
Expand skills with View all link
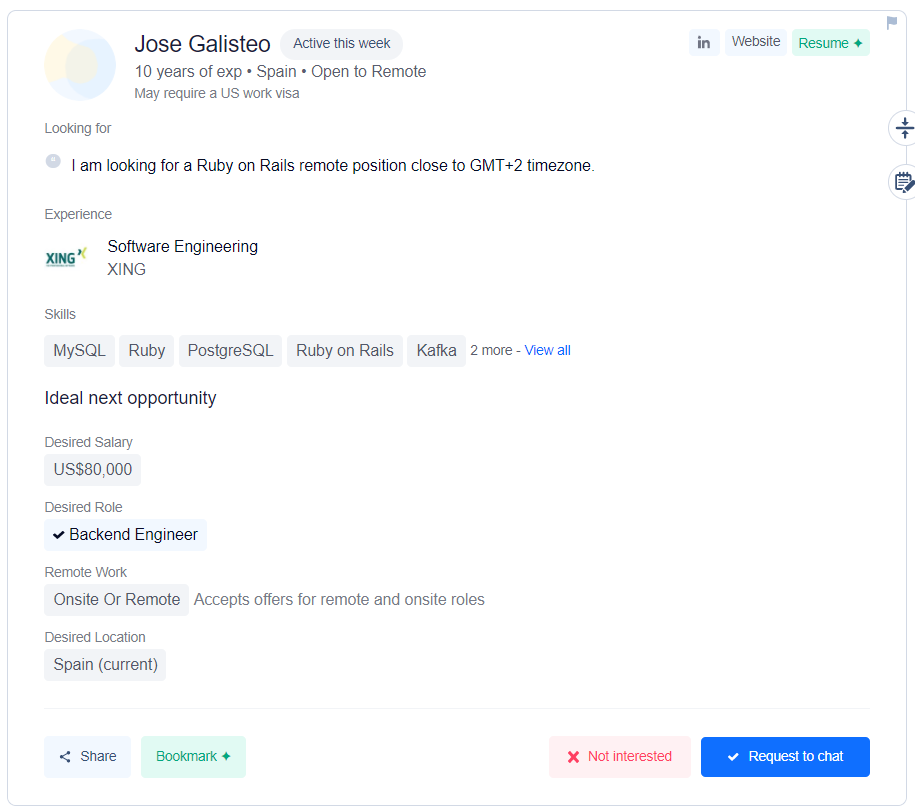tap(547, 350)
